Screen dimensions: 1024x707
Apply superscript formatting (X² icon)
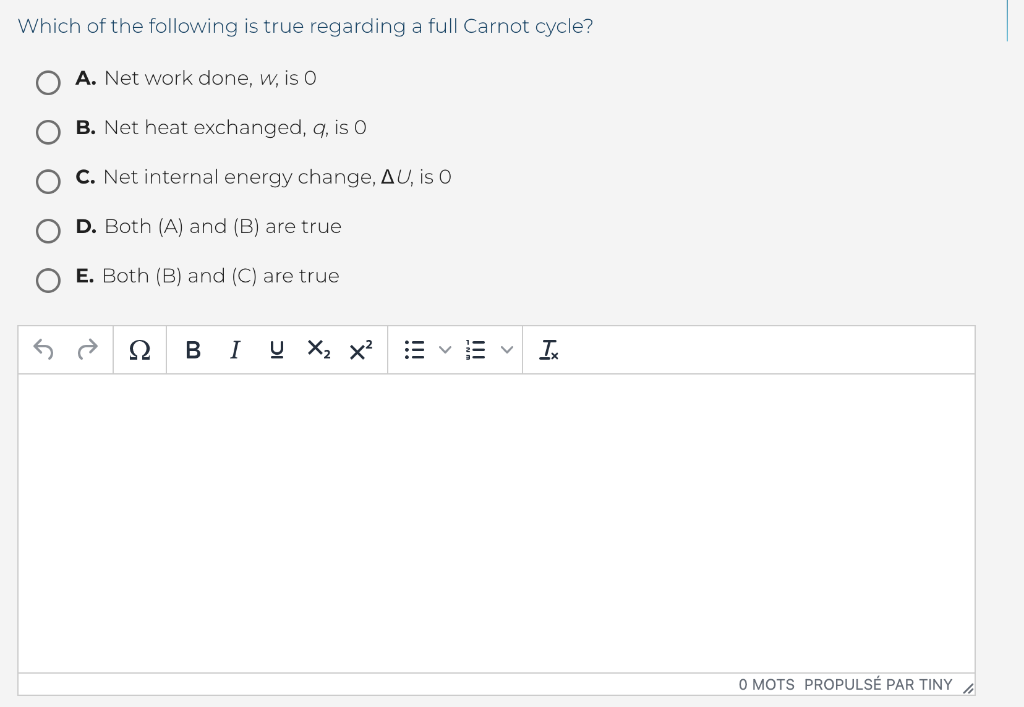tap(360, 349)
